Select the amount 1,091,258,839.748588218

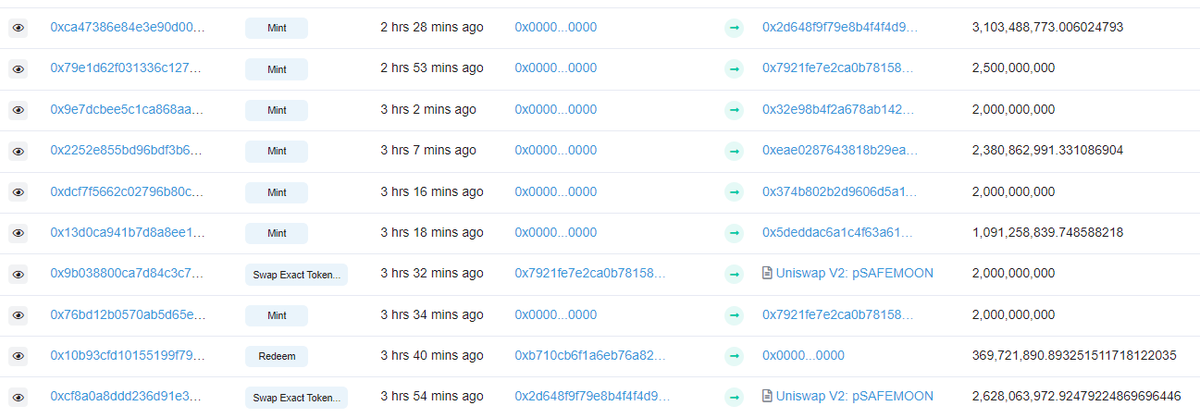(x=1047, y=232)
